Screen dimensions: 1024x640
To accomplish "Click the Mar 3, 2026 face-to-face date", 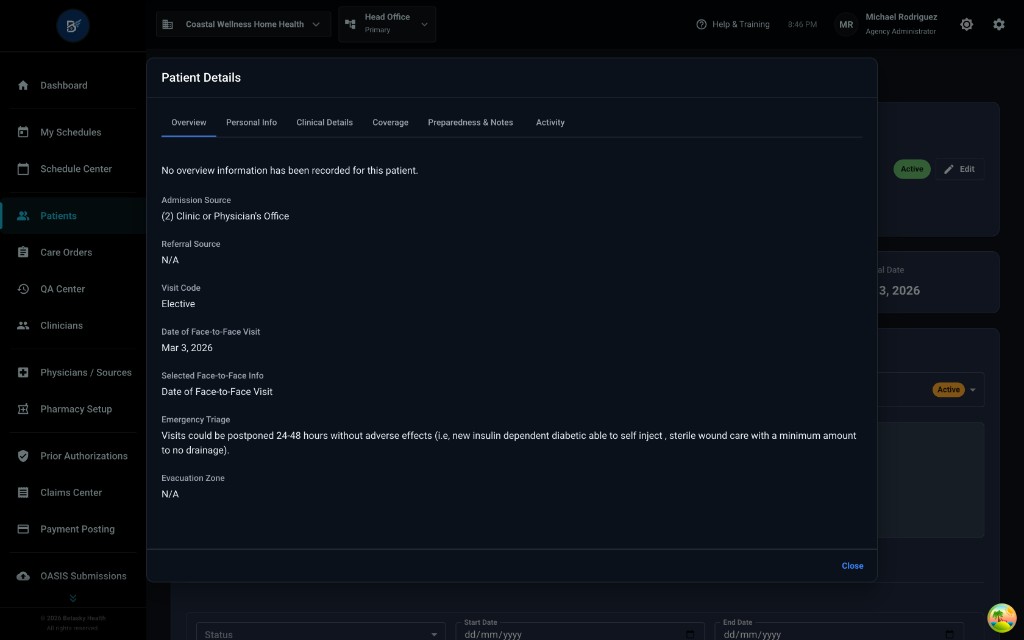I will 187,347.
